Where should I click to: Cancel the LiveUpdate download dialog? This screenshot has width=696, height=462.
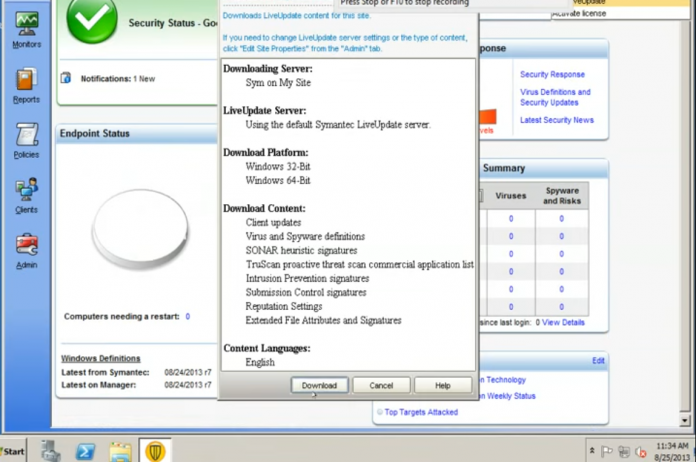(x=381, y=385)
